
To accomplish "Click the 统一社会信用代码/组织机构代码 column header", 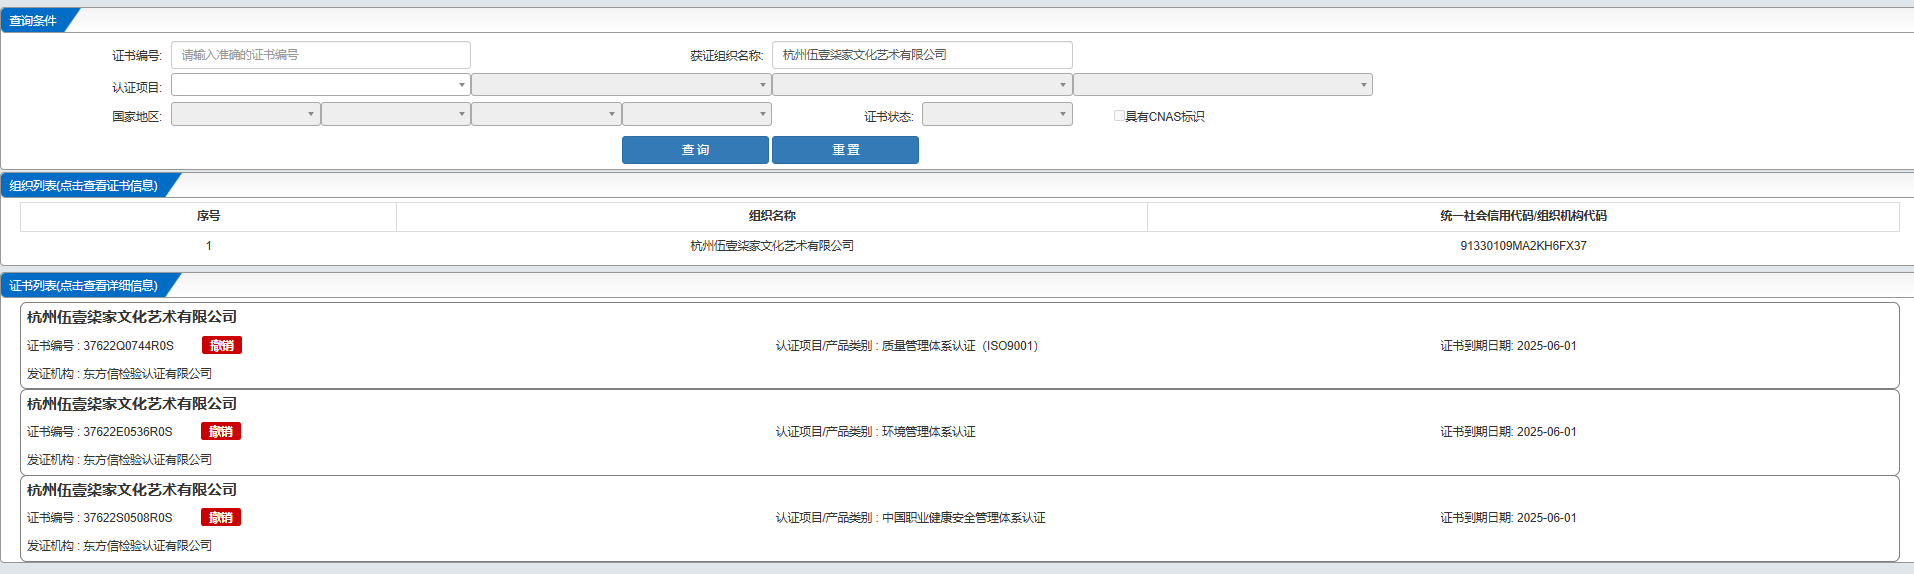I will pyautogui.click(x=1523, y=216).
